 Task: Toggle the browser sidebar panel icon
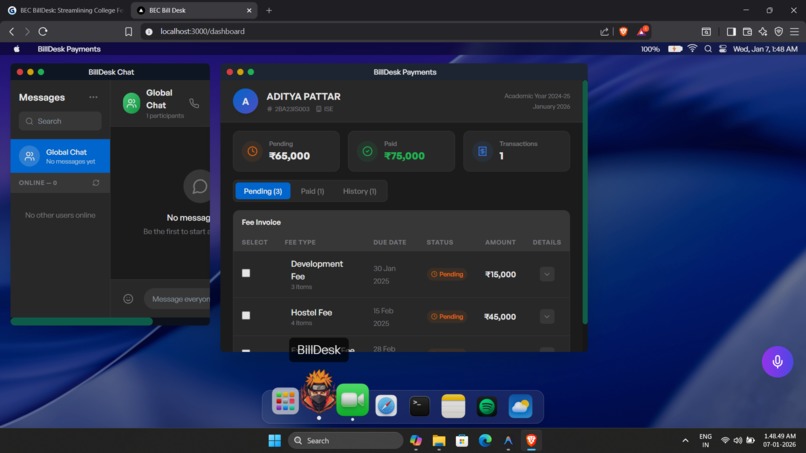point(731,31)
